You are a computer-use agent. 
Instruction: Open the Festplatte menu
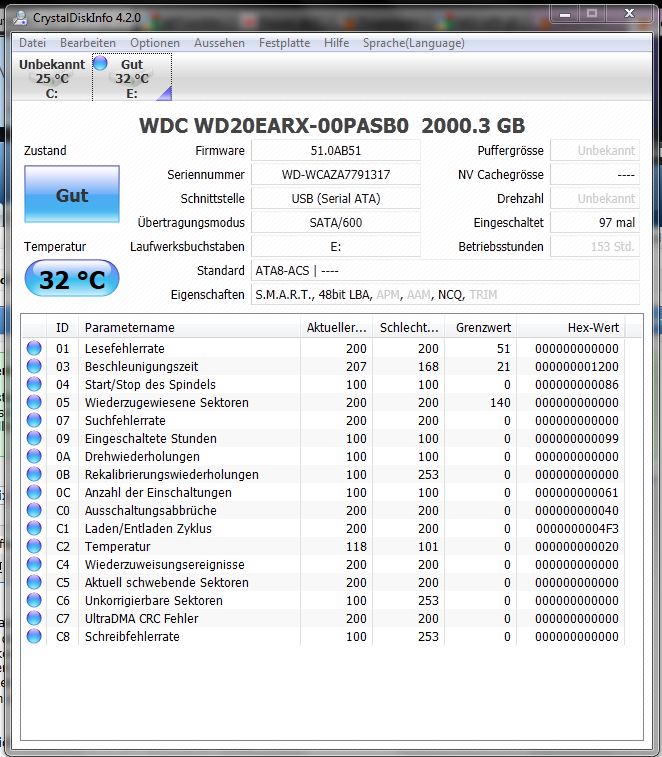pos(284,43)
